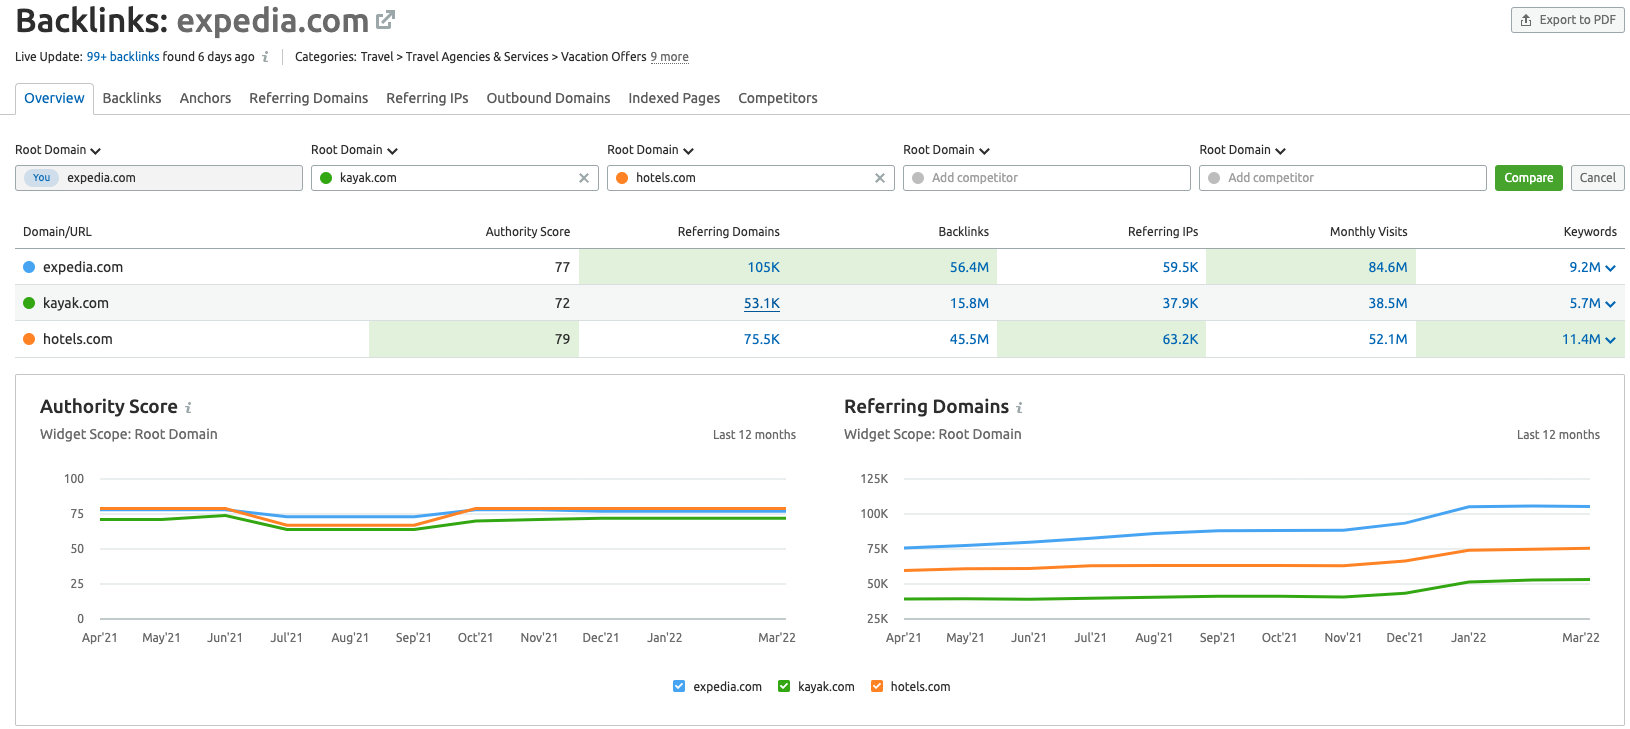
Task: Click the Authority Score column header
Action: (527, 232)
